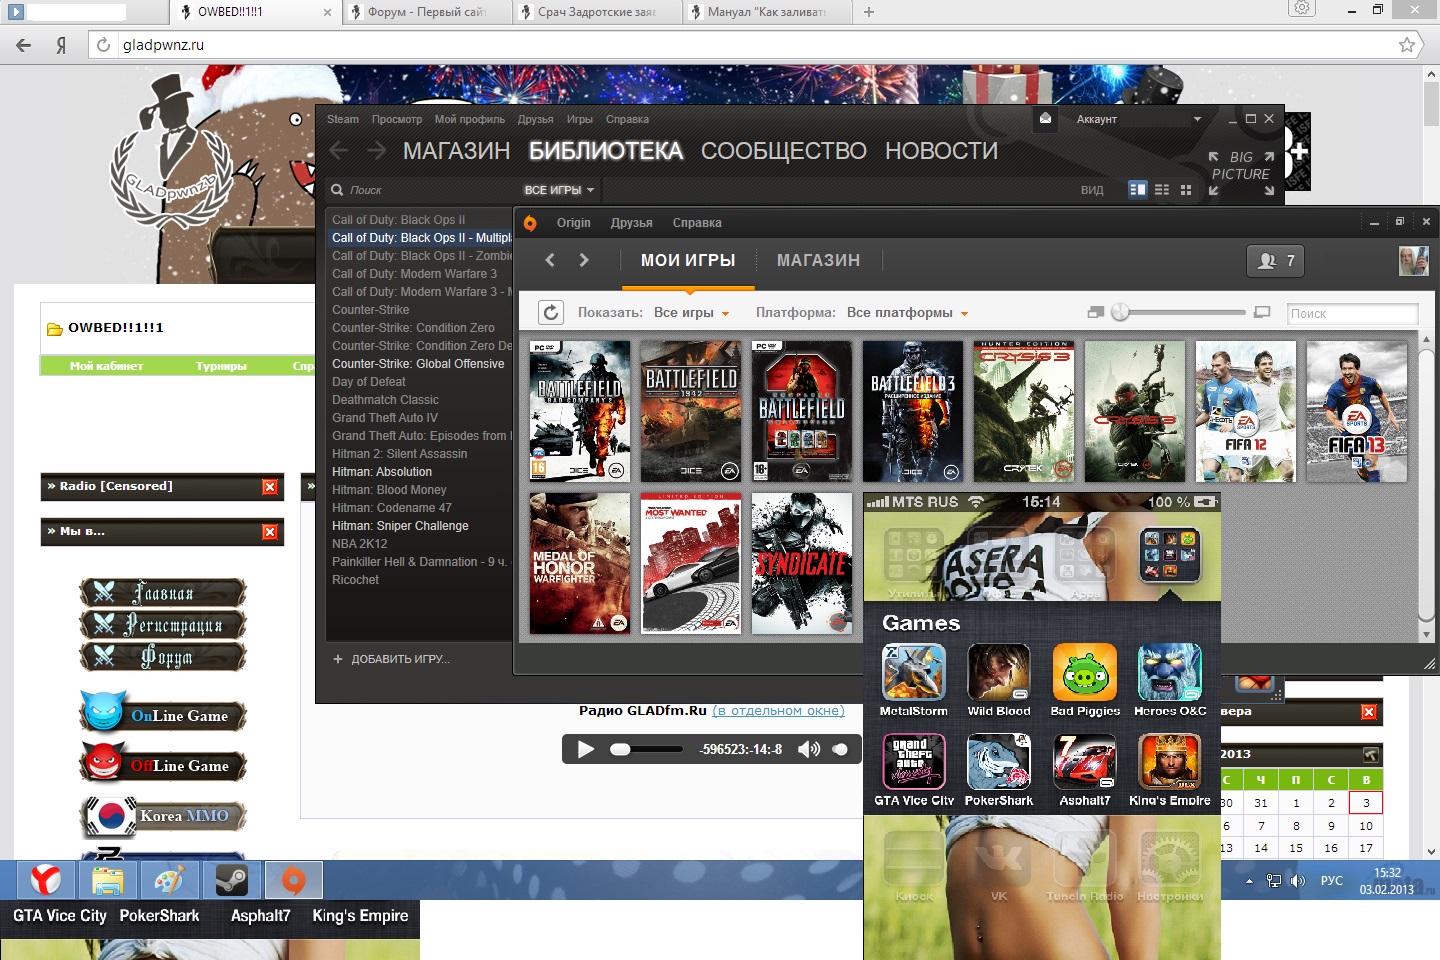This screenshot has width=1440, height=960.
Task: Reload the gladpwnz.ru page
Action: [103, 45]
